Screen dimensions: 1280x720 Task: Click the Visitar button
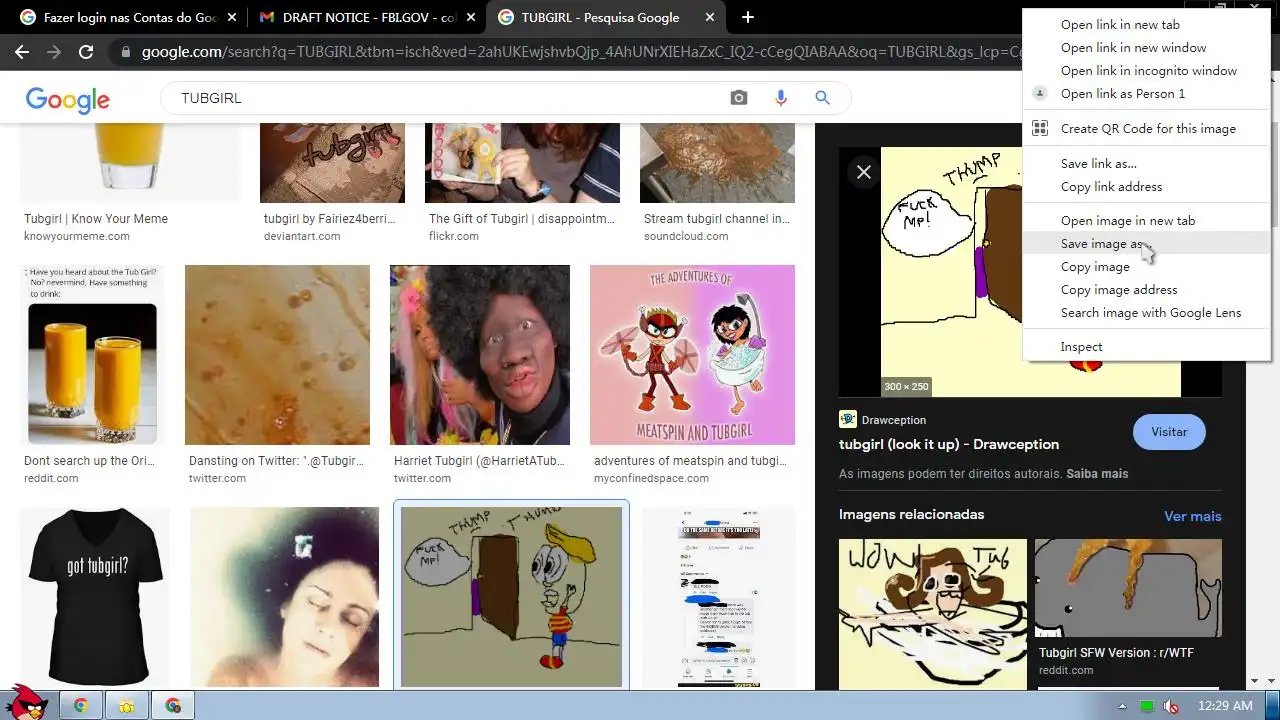(1169, 432)
